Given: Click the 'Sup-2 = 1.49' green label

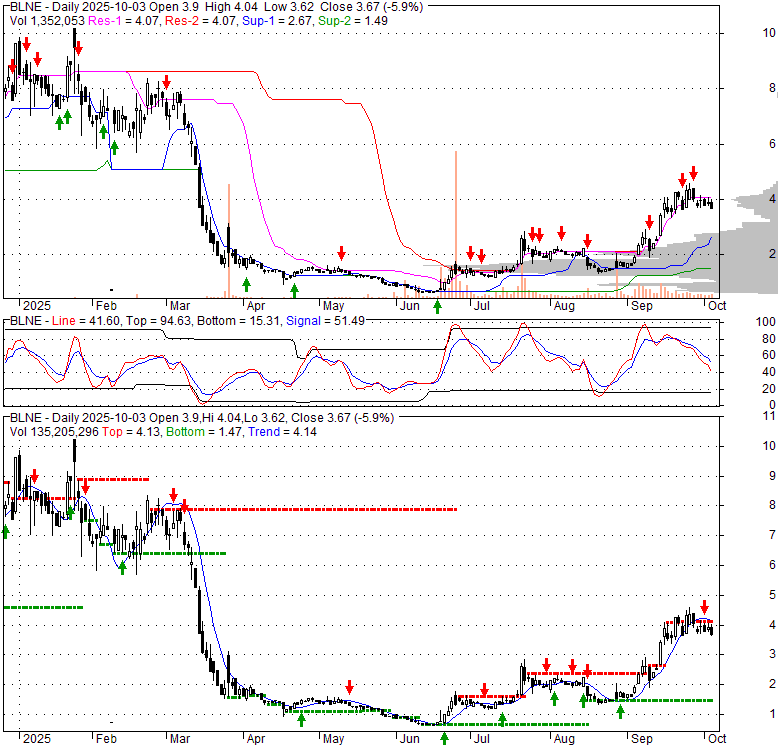Looking at the screenshot, I should tap(353, 21).
